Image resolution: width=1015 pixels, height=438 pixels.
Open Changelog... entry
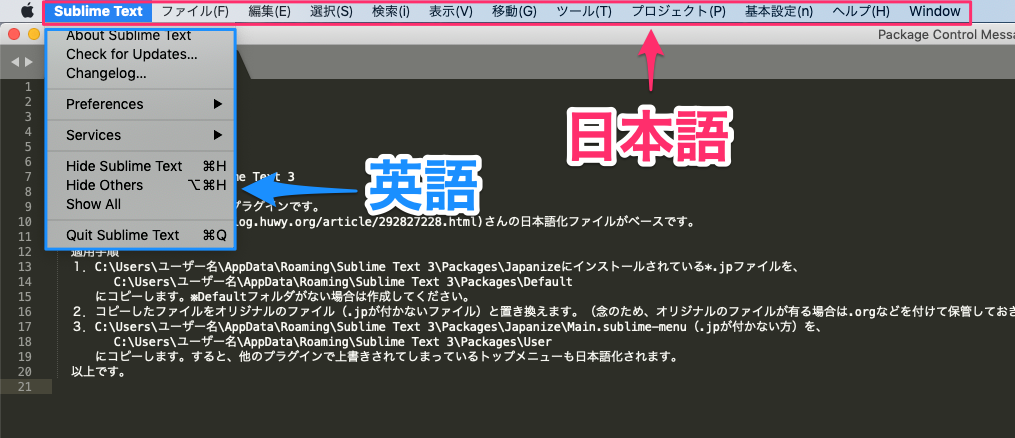pyautogui.click(x=140, y=74)
